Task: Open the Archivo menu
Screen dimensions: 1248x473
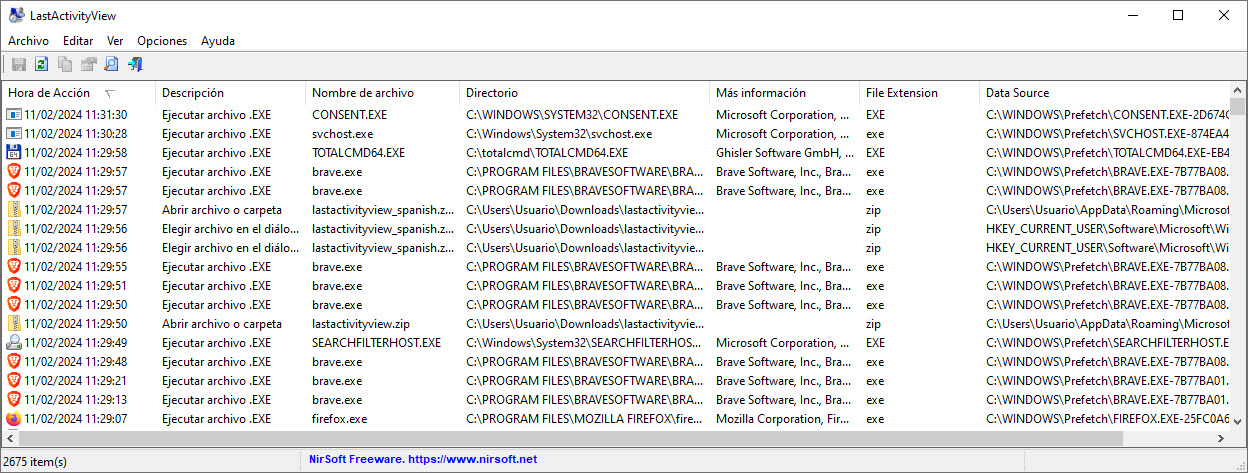Action: click(29, 41)
